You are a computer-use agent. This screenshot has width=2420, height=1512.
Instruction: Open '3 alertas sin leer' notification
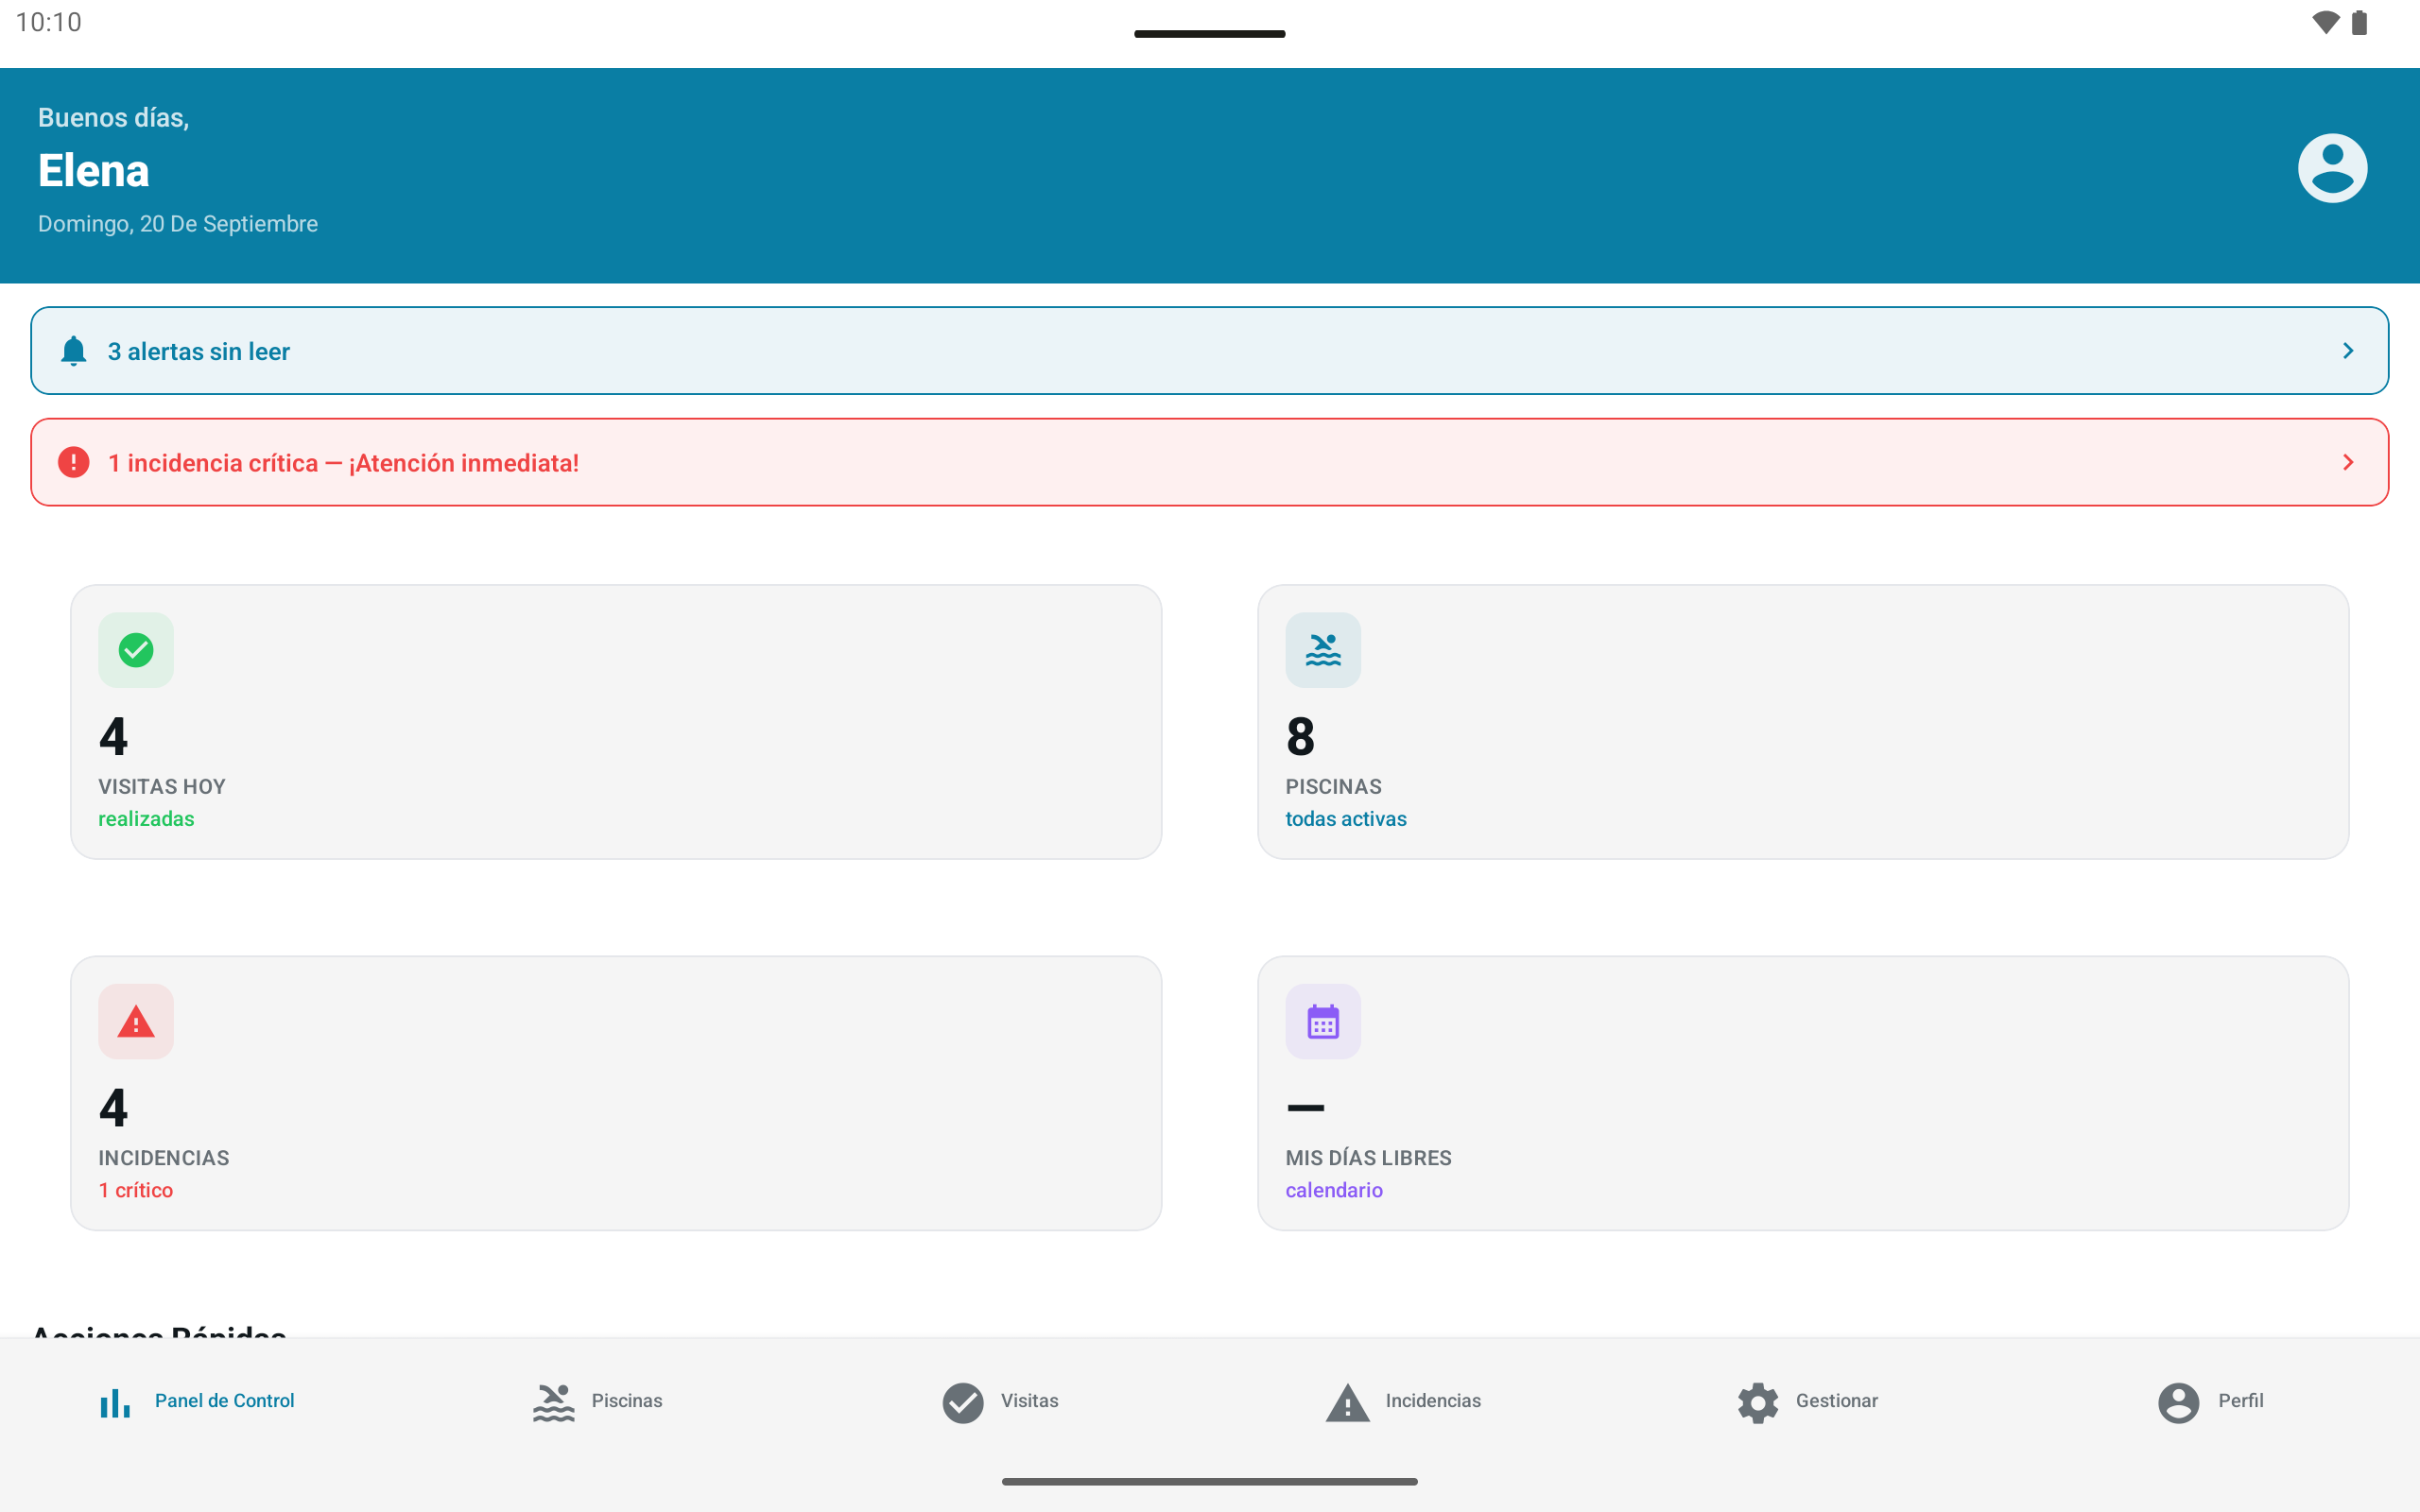click(1210, 351)
